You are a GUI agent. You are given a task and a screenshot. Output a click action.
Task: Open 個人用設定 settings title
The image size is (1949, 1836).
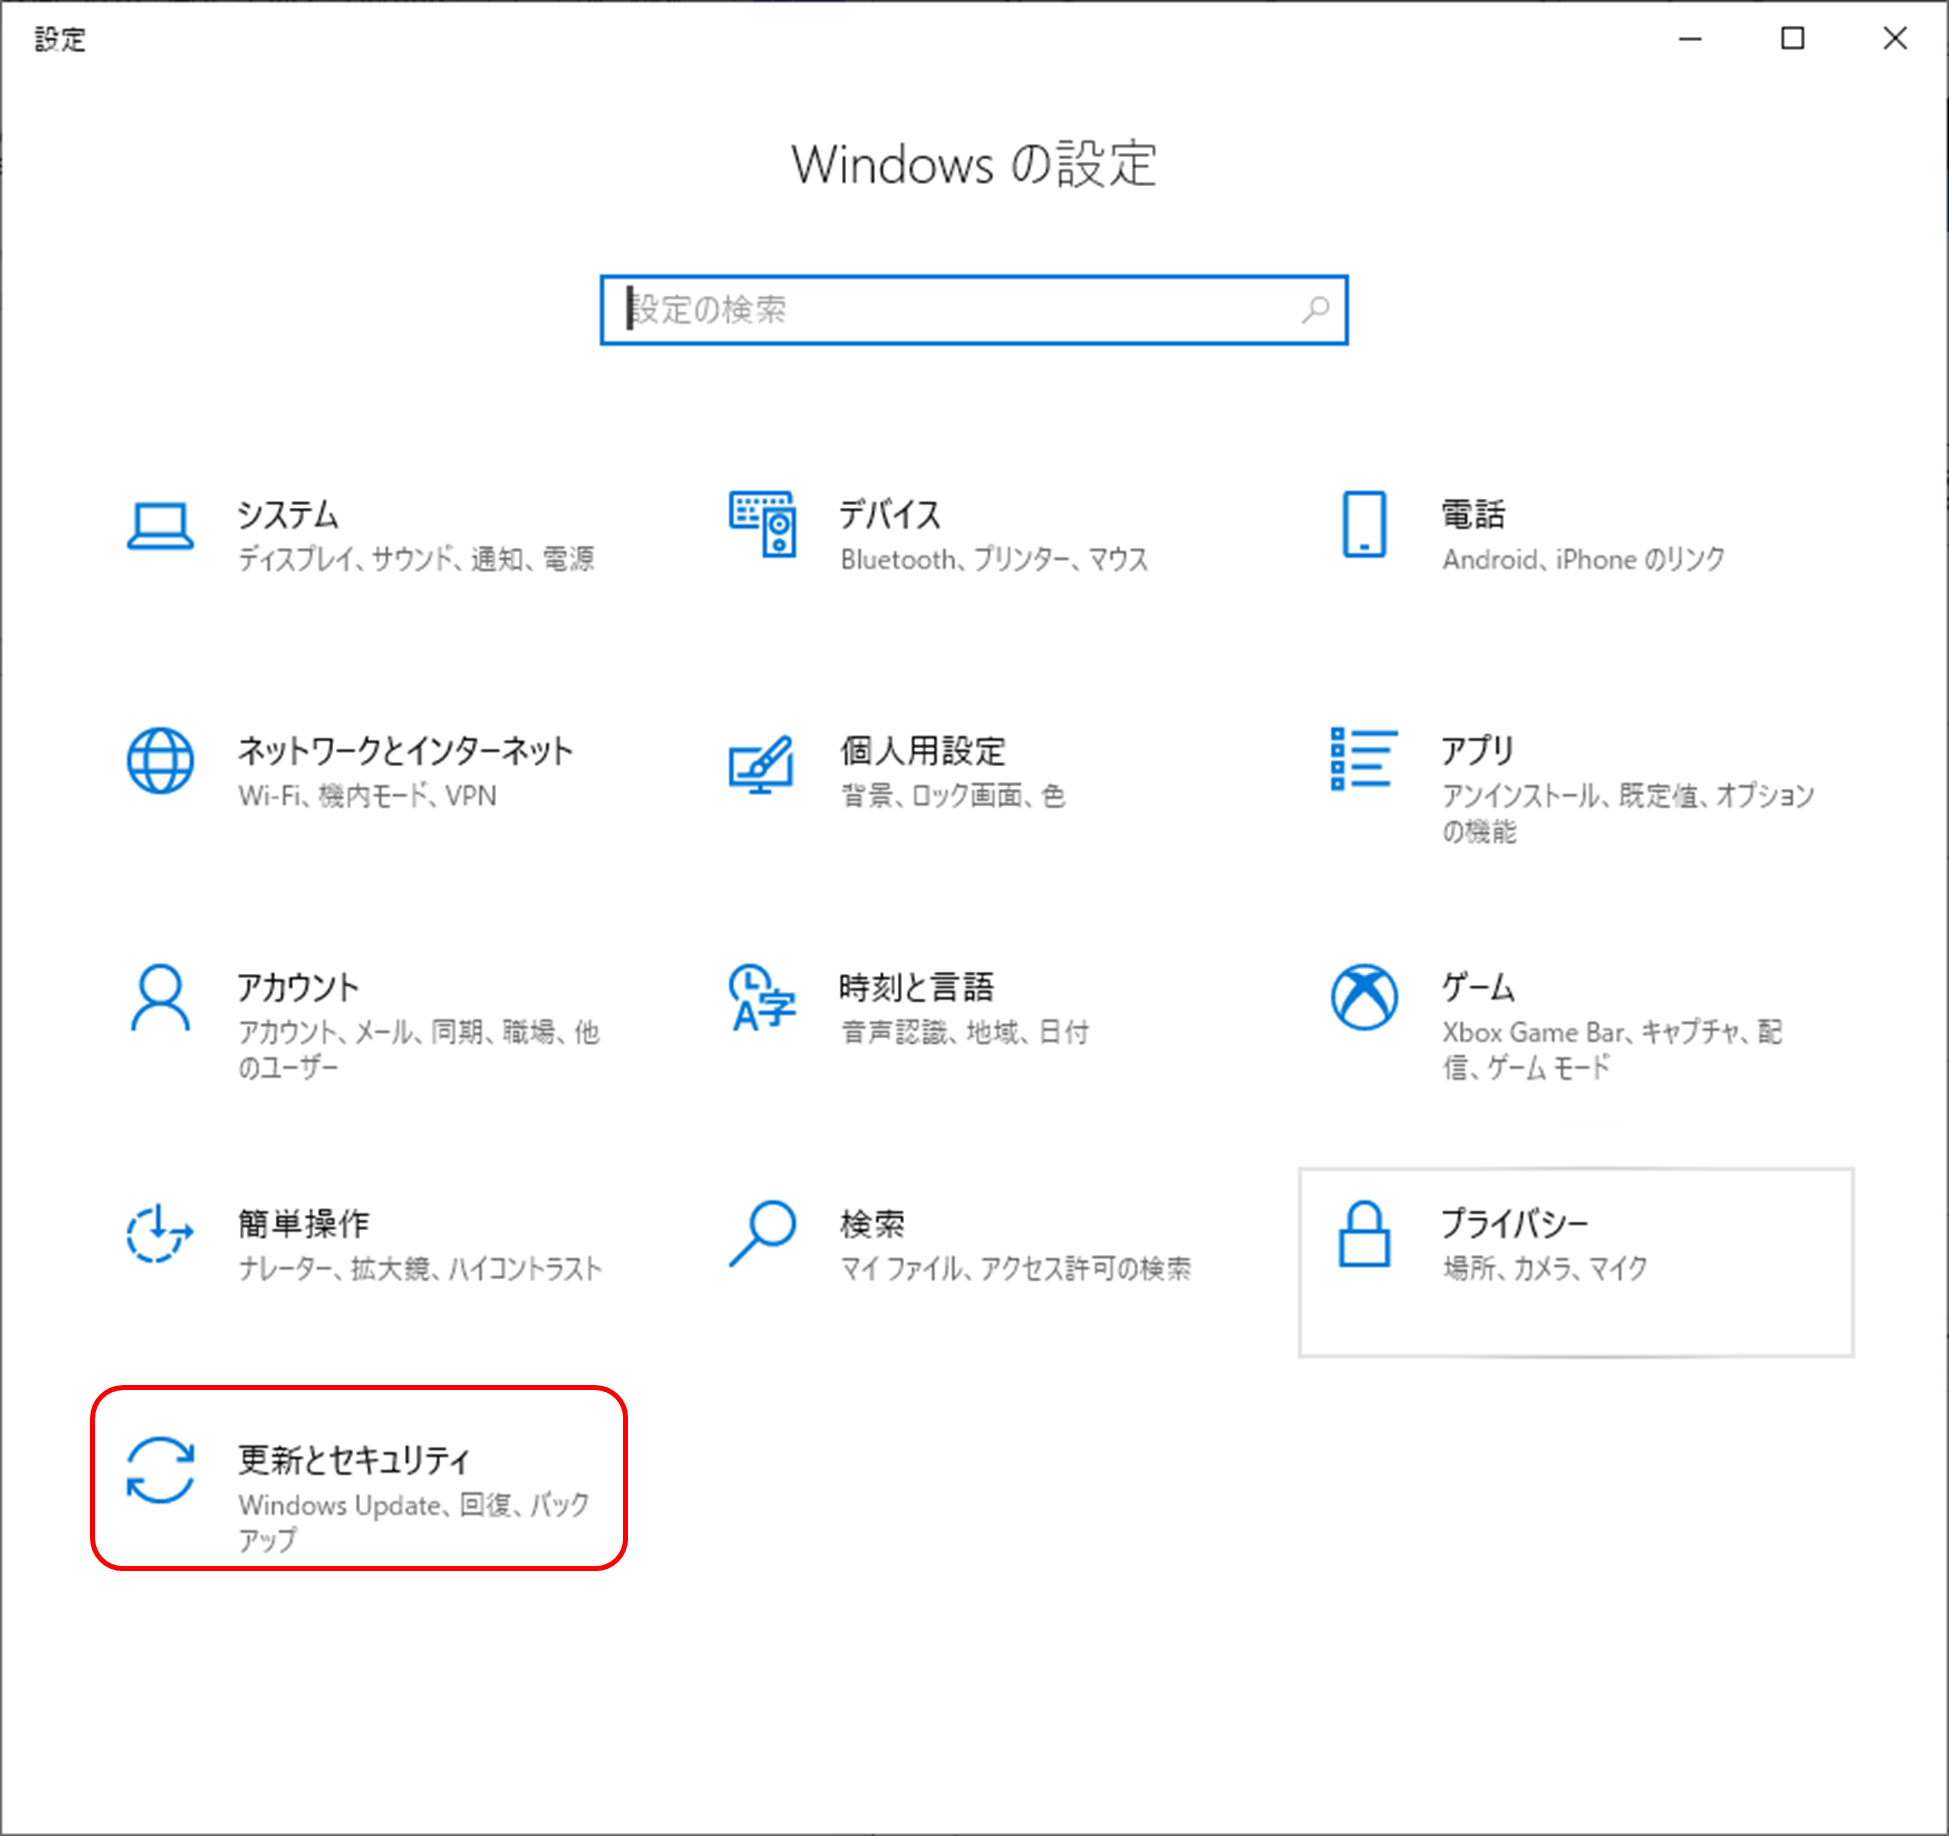[922, 751]
